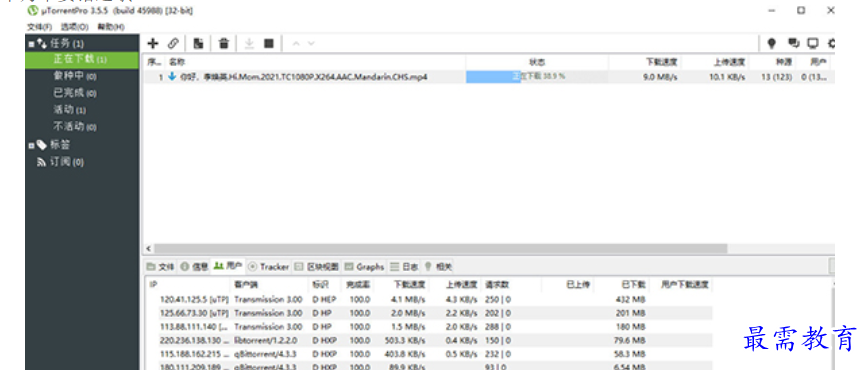Click the 10.1 KB/s upload speed cell

[727, 77]
